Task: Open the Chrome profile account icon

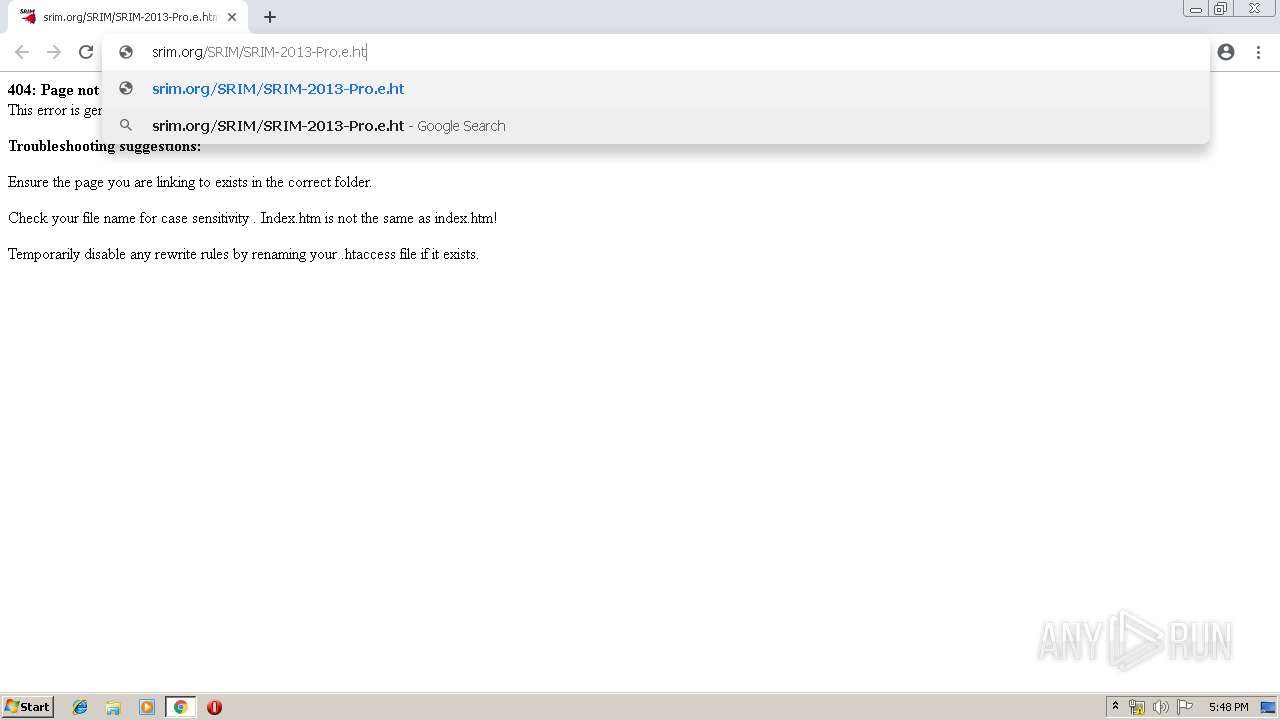Action: [x=1226, y=52]
